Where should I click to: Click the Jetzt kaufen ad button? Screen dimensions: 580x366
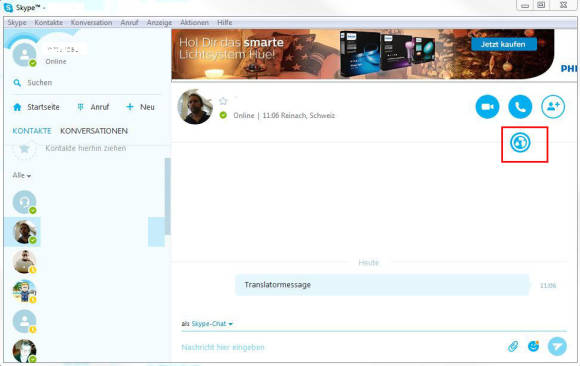[503, 44]
